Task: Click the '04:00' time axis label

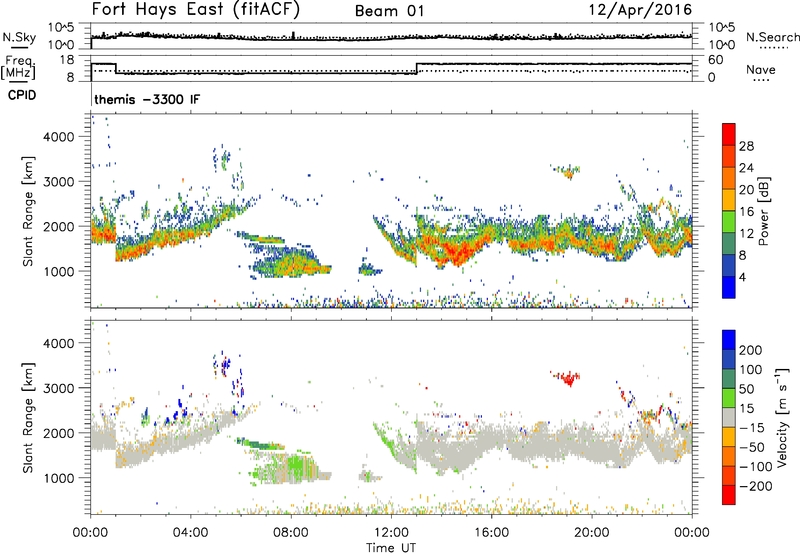Action: tap(190, 533)
